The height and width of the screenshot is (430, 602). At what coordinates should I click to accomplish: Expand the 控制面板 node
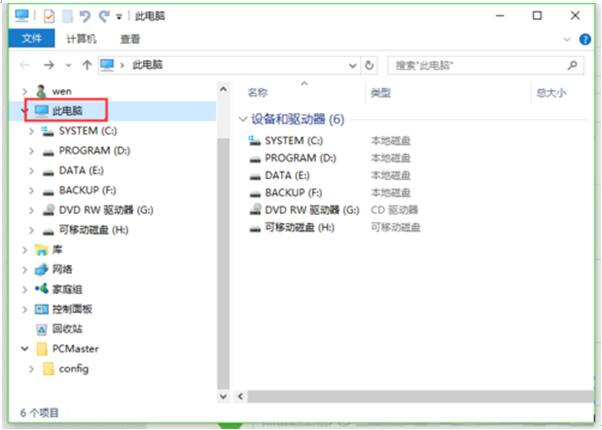25,309
